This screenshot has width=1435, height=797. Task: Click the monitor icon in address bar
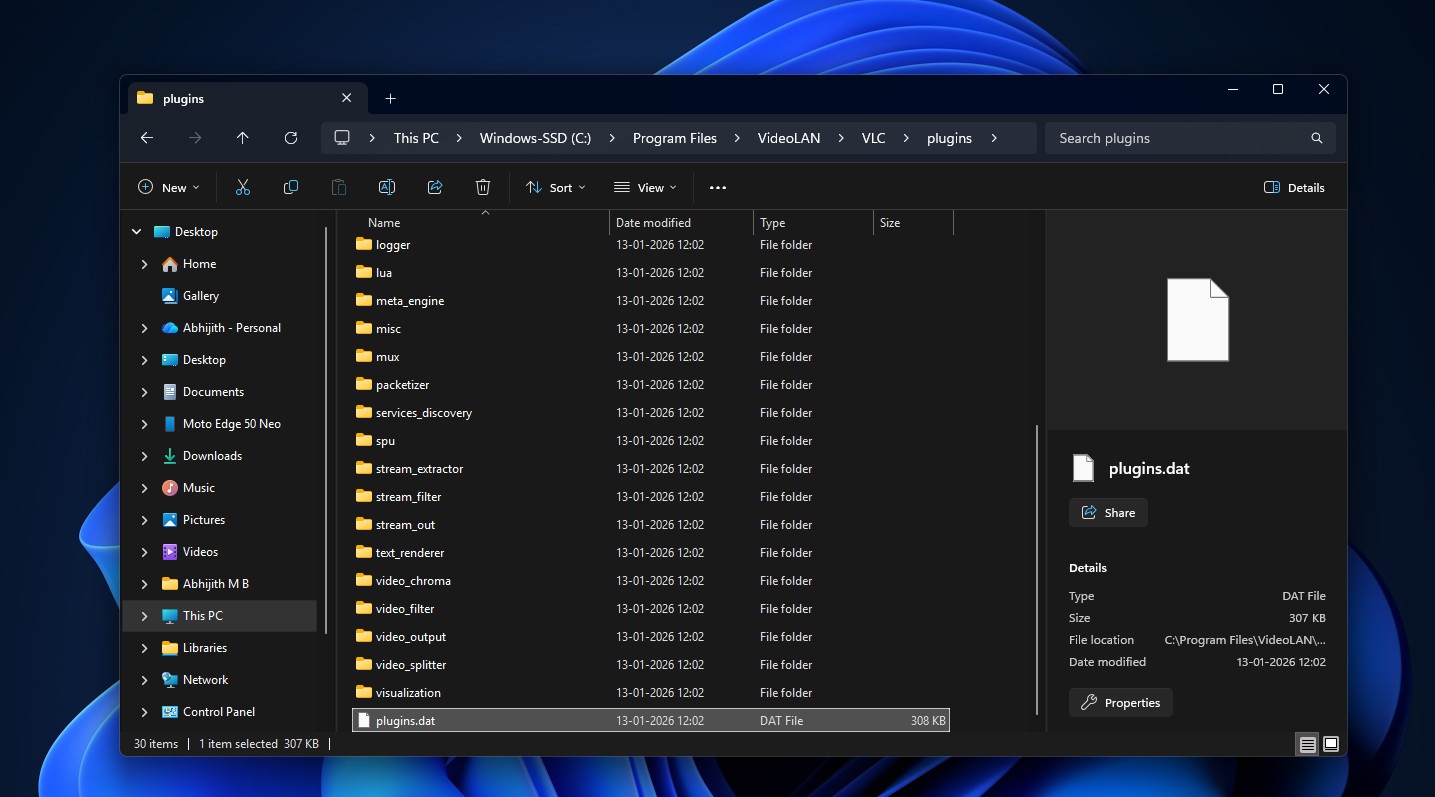point(342,138)
